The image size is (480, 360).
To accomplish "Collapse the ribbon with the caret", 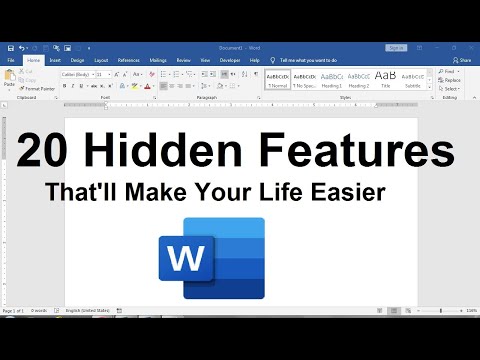I will pos(474,98).
